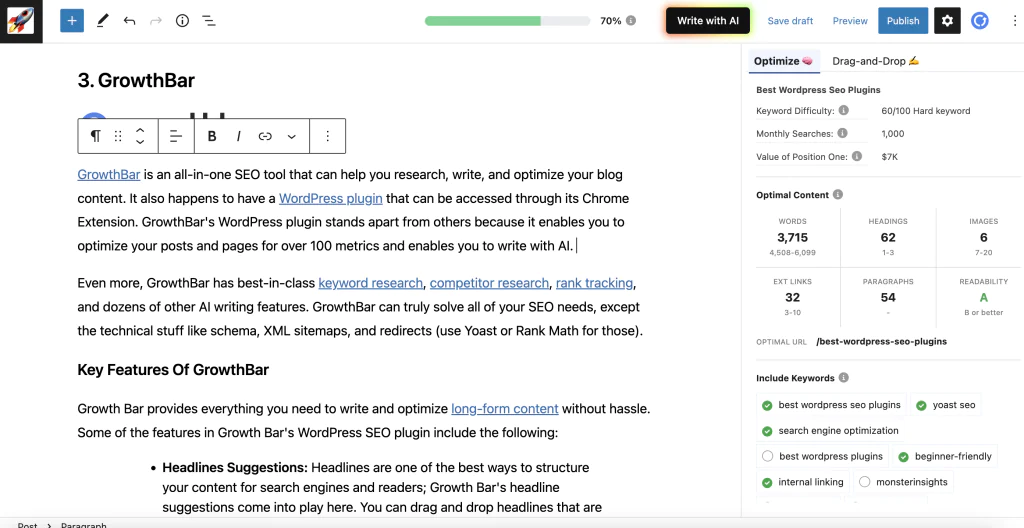The height and width of the screenshot is (528, 1024).
Task: Click the PARAGRAPHS count 54 cell
Action: [x=888, y=297]
